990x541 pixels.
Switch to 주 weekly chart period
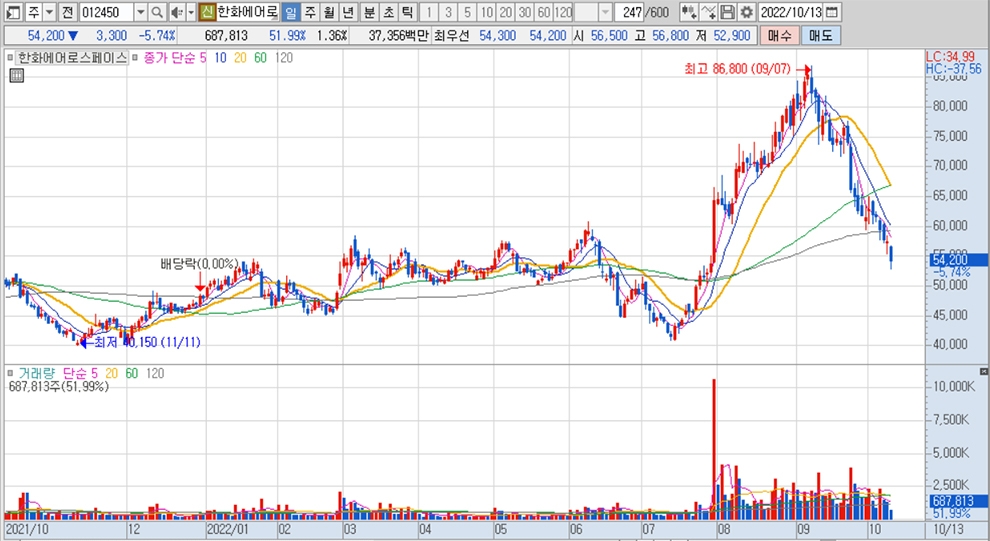310,12
